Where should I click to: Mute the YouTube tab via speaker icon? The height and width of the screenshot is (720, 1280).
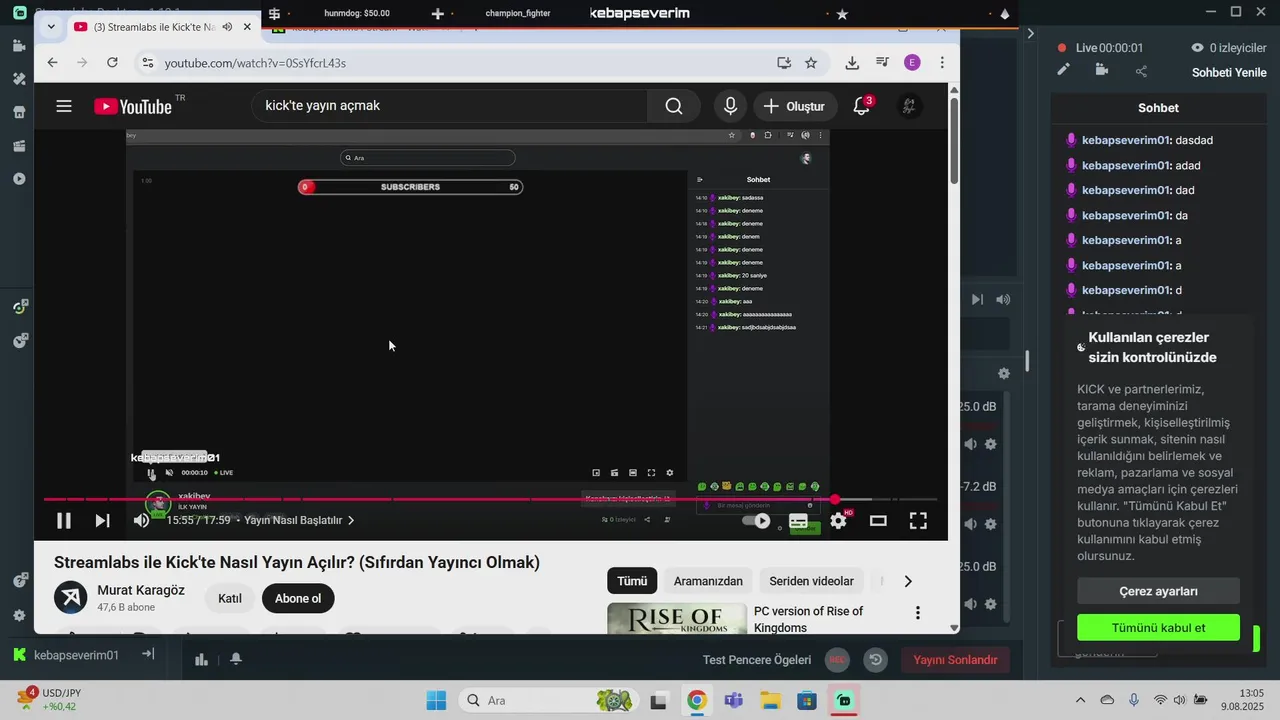pyautogui.click(x=227, y=27)
